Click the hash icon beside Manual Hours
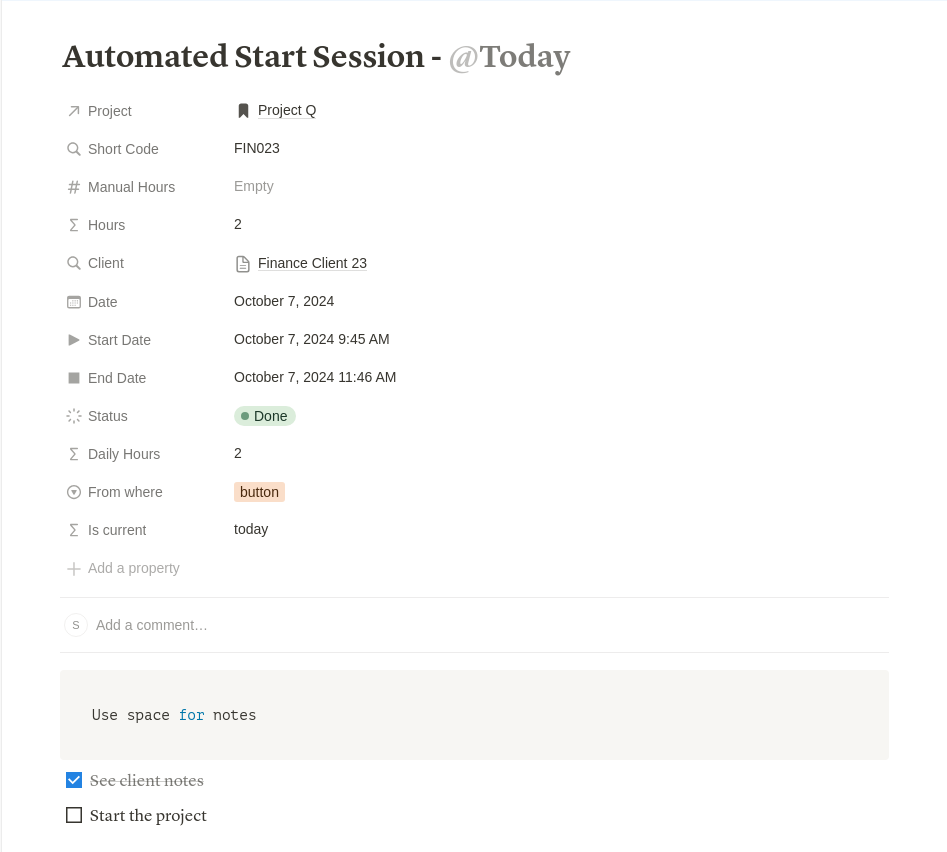 click(x=74, y=187)
